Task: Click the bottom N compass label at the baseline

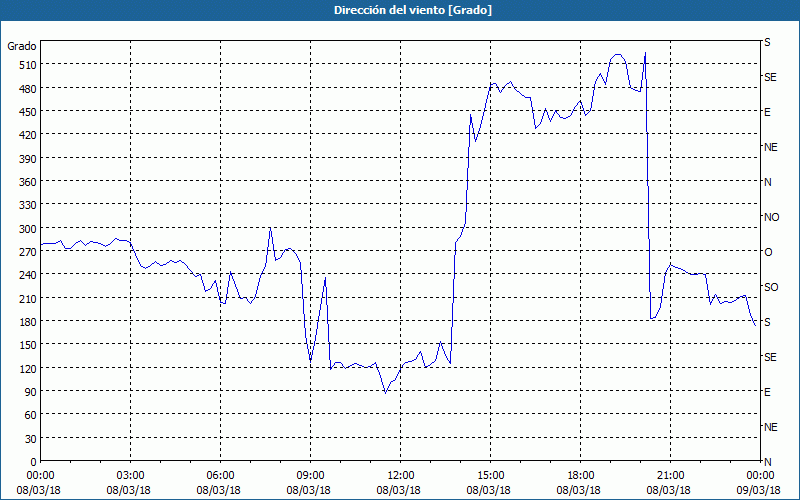Action: [768, 462]
